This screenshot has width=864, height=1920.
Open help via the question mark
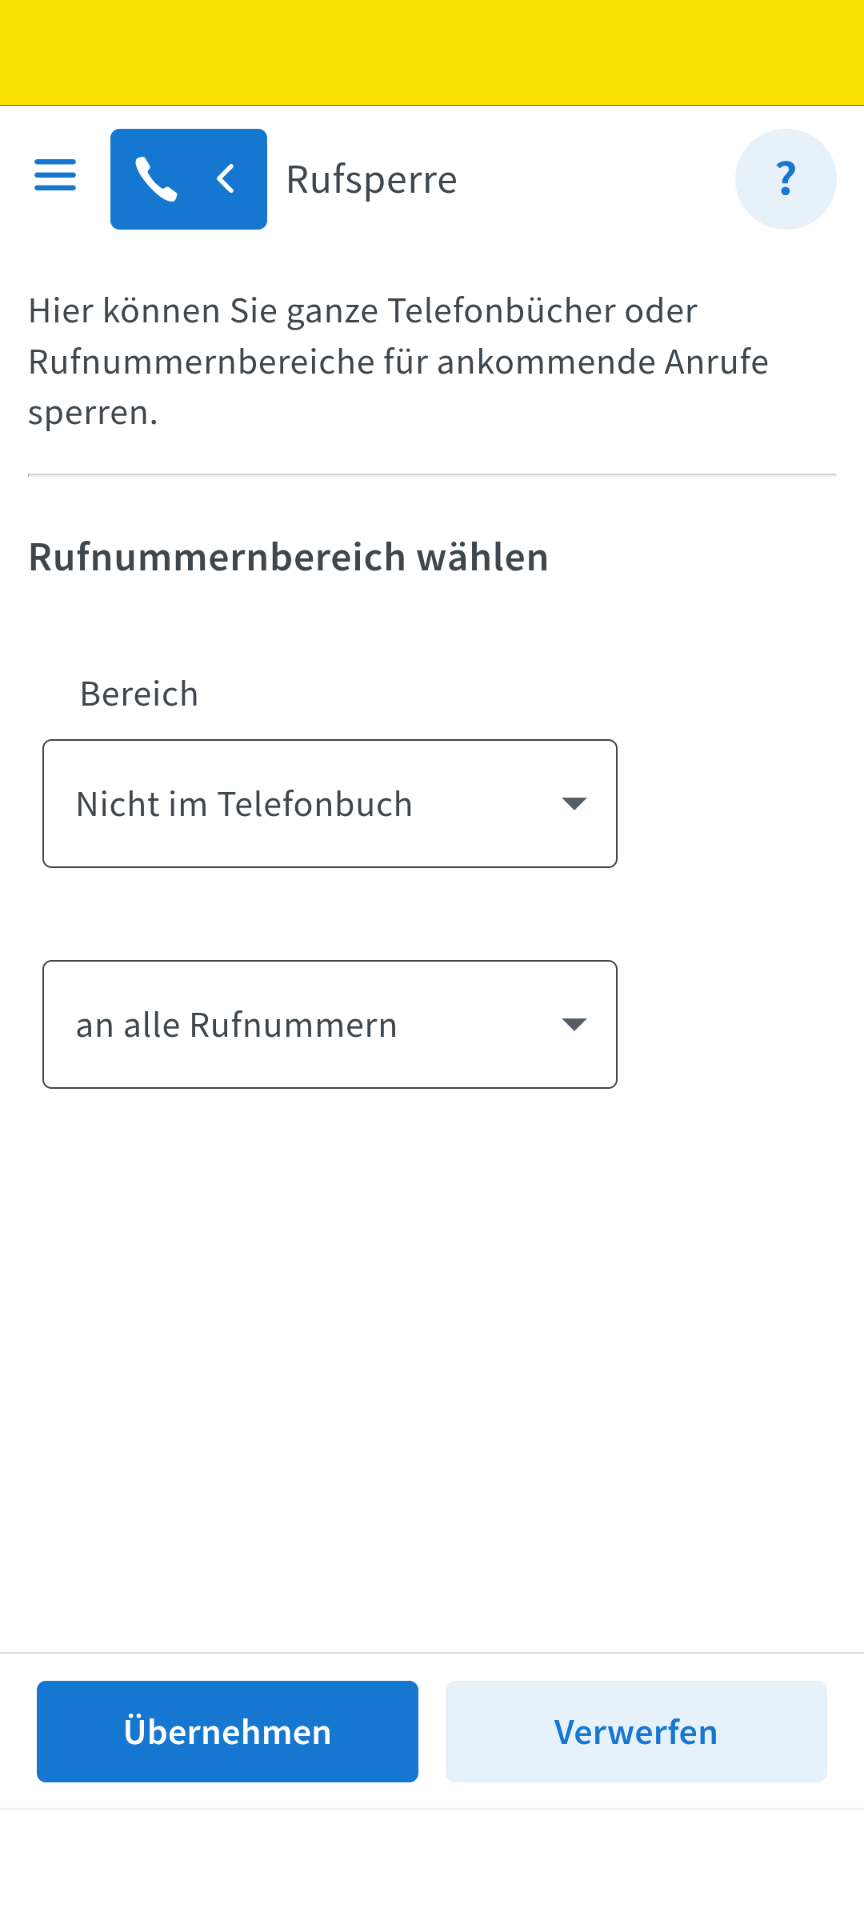[785, 179]
